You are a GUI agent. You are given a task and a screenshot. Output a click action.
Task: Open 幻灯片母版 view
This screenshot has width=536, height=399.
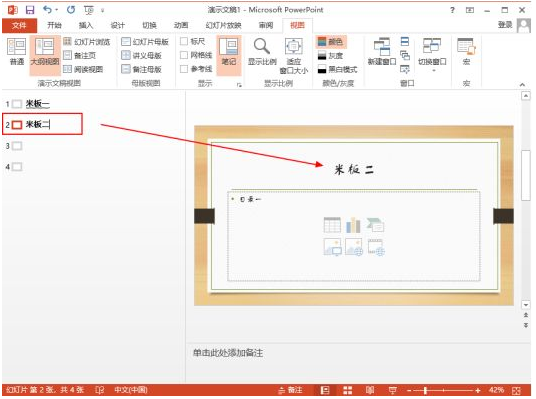click(x=145, y=42)
